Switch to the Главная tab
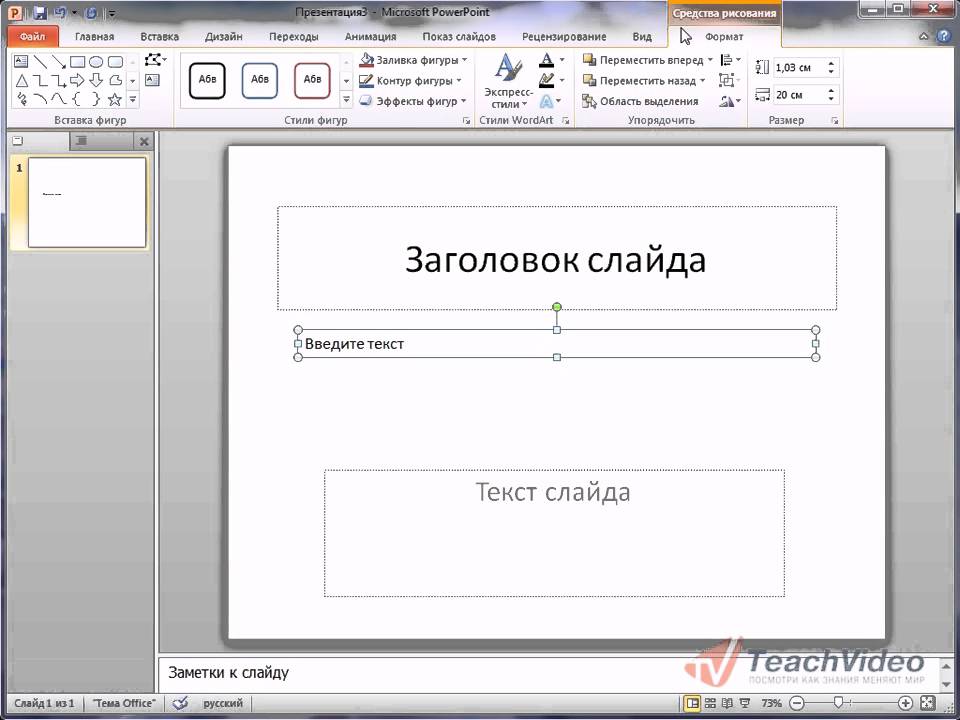The image size is (960, 720). [94, 37]
